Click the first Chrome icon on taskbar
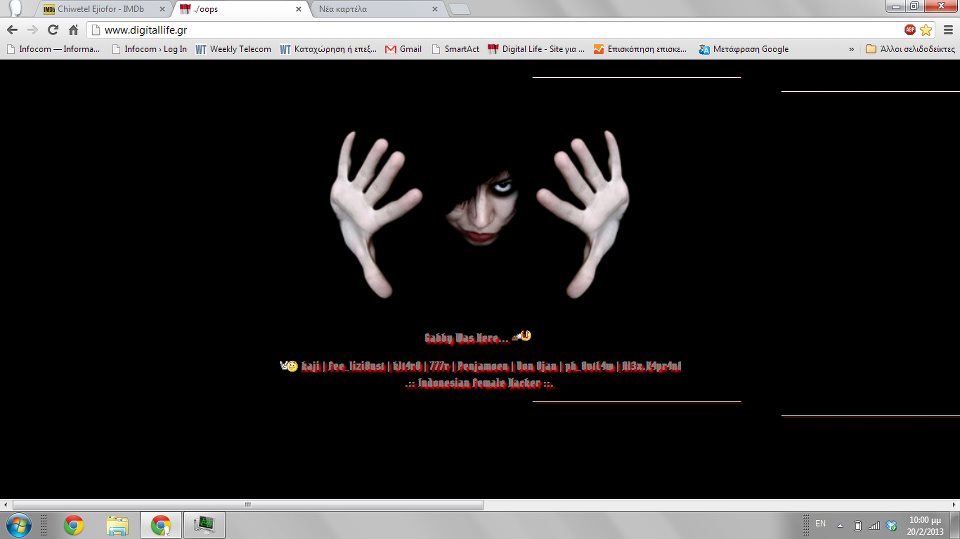This screenshot has width=960, height=539. (x=73, y=525)
